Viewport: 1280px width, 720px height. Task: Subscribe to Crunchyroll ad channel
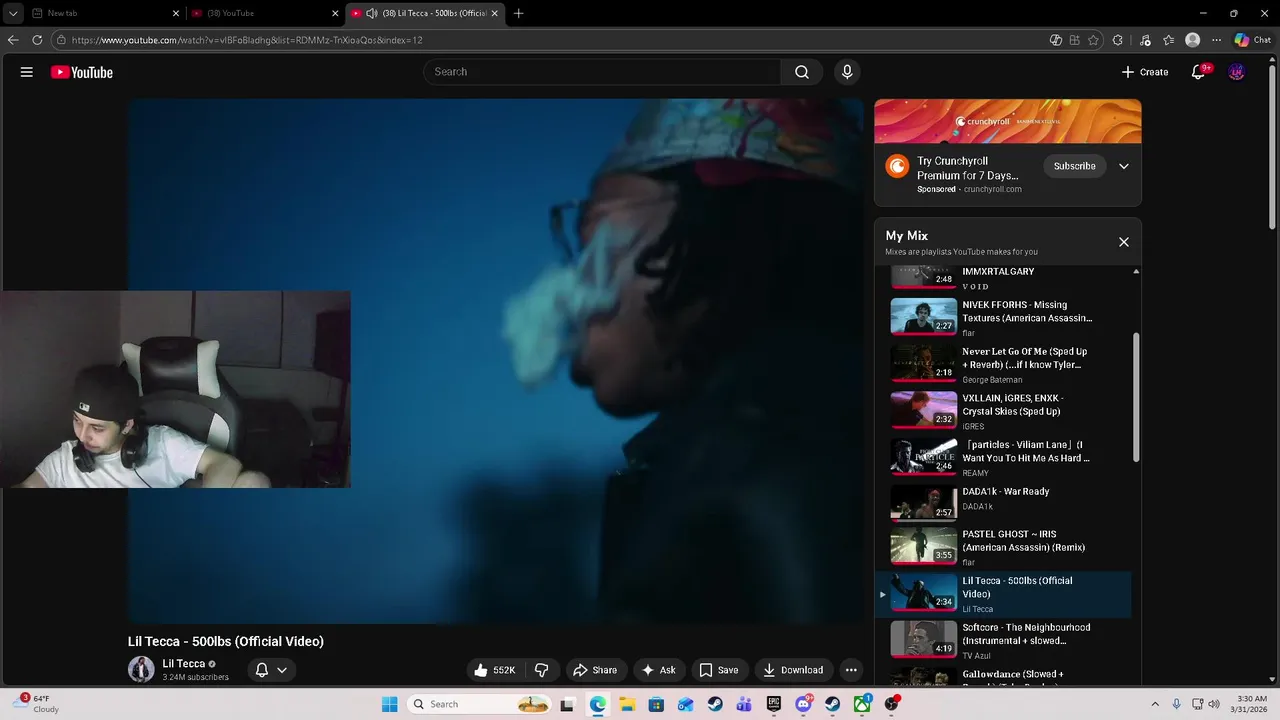(1074, 166)
